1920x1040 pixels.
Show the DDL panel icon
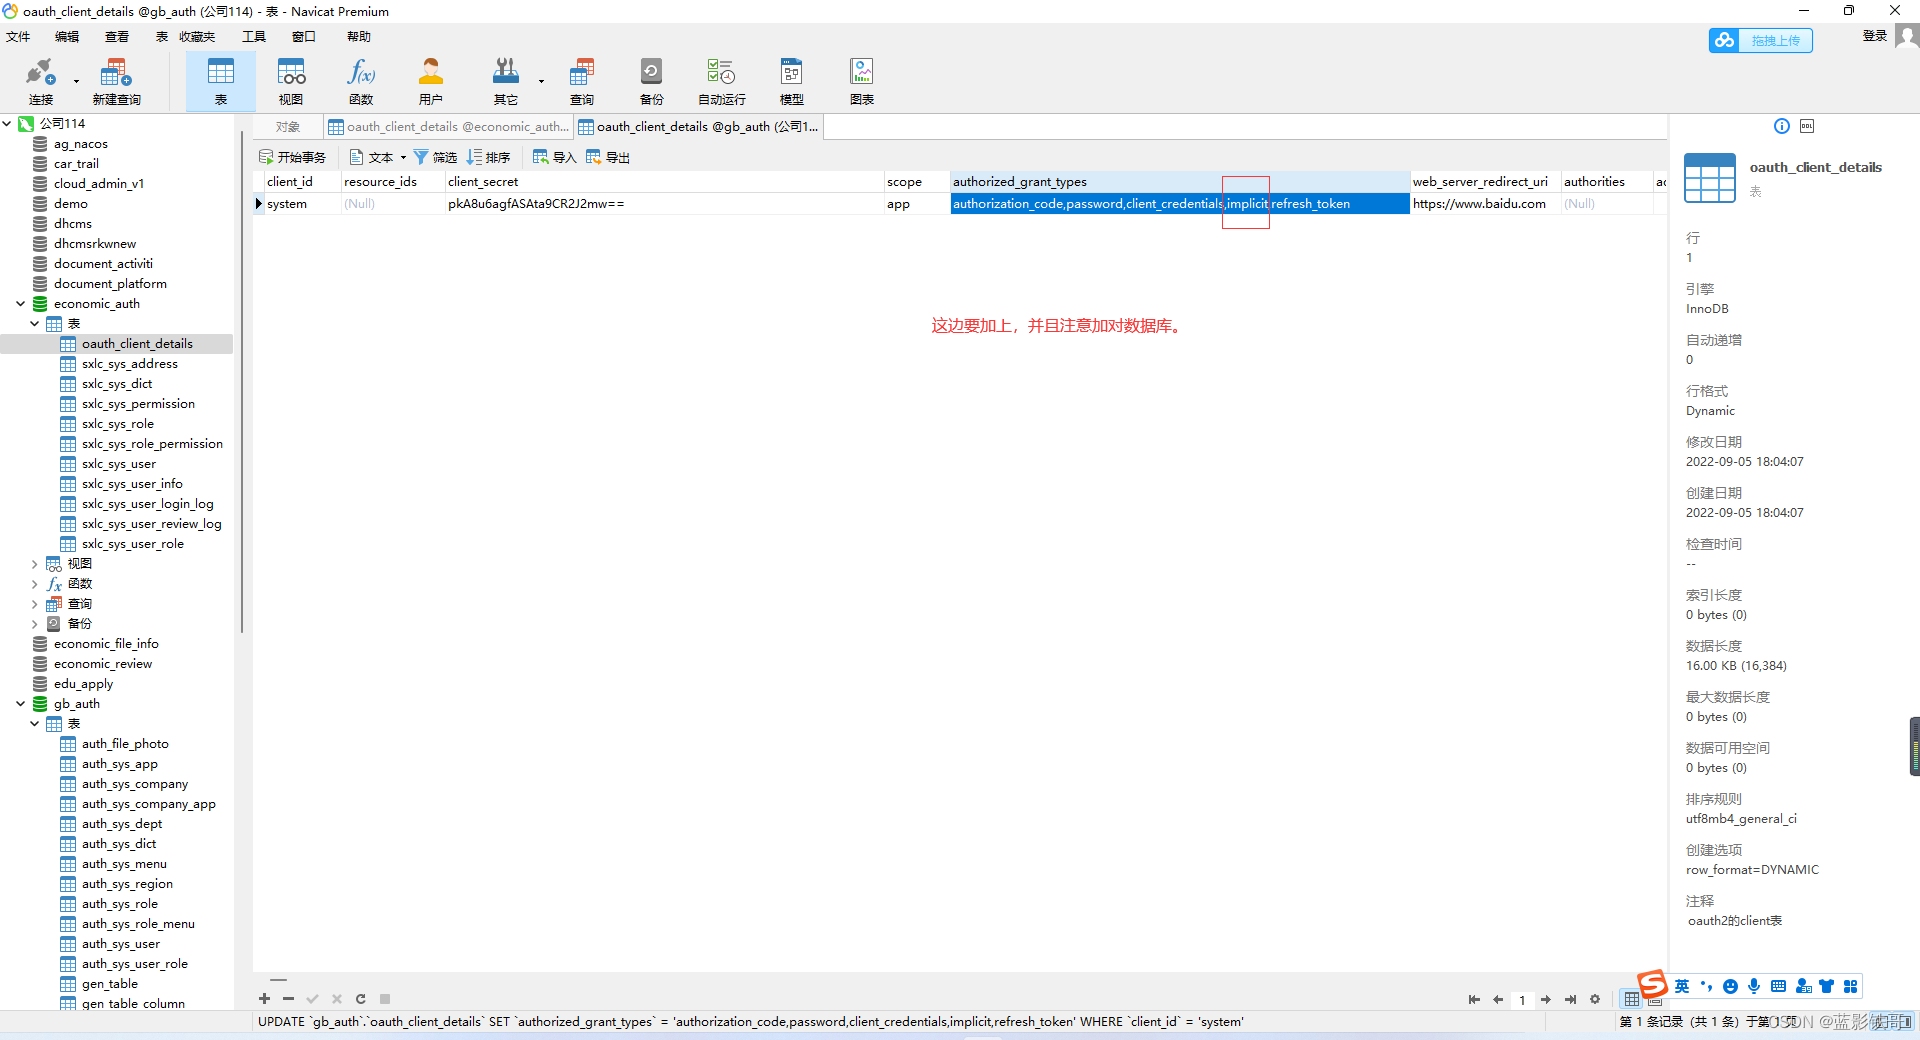point(1807,126)
